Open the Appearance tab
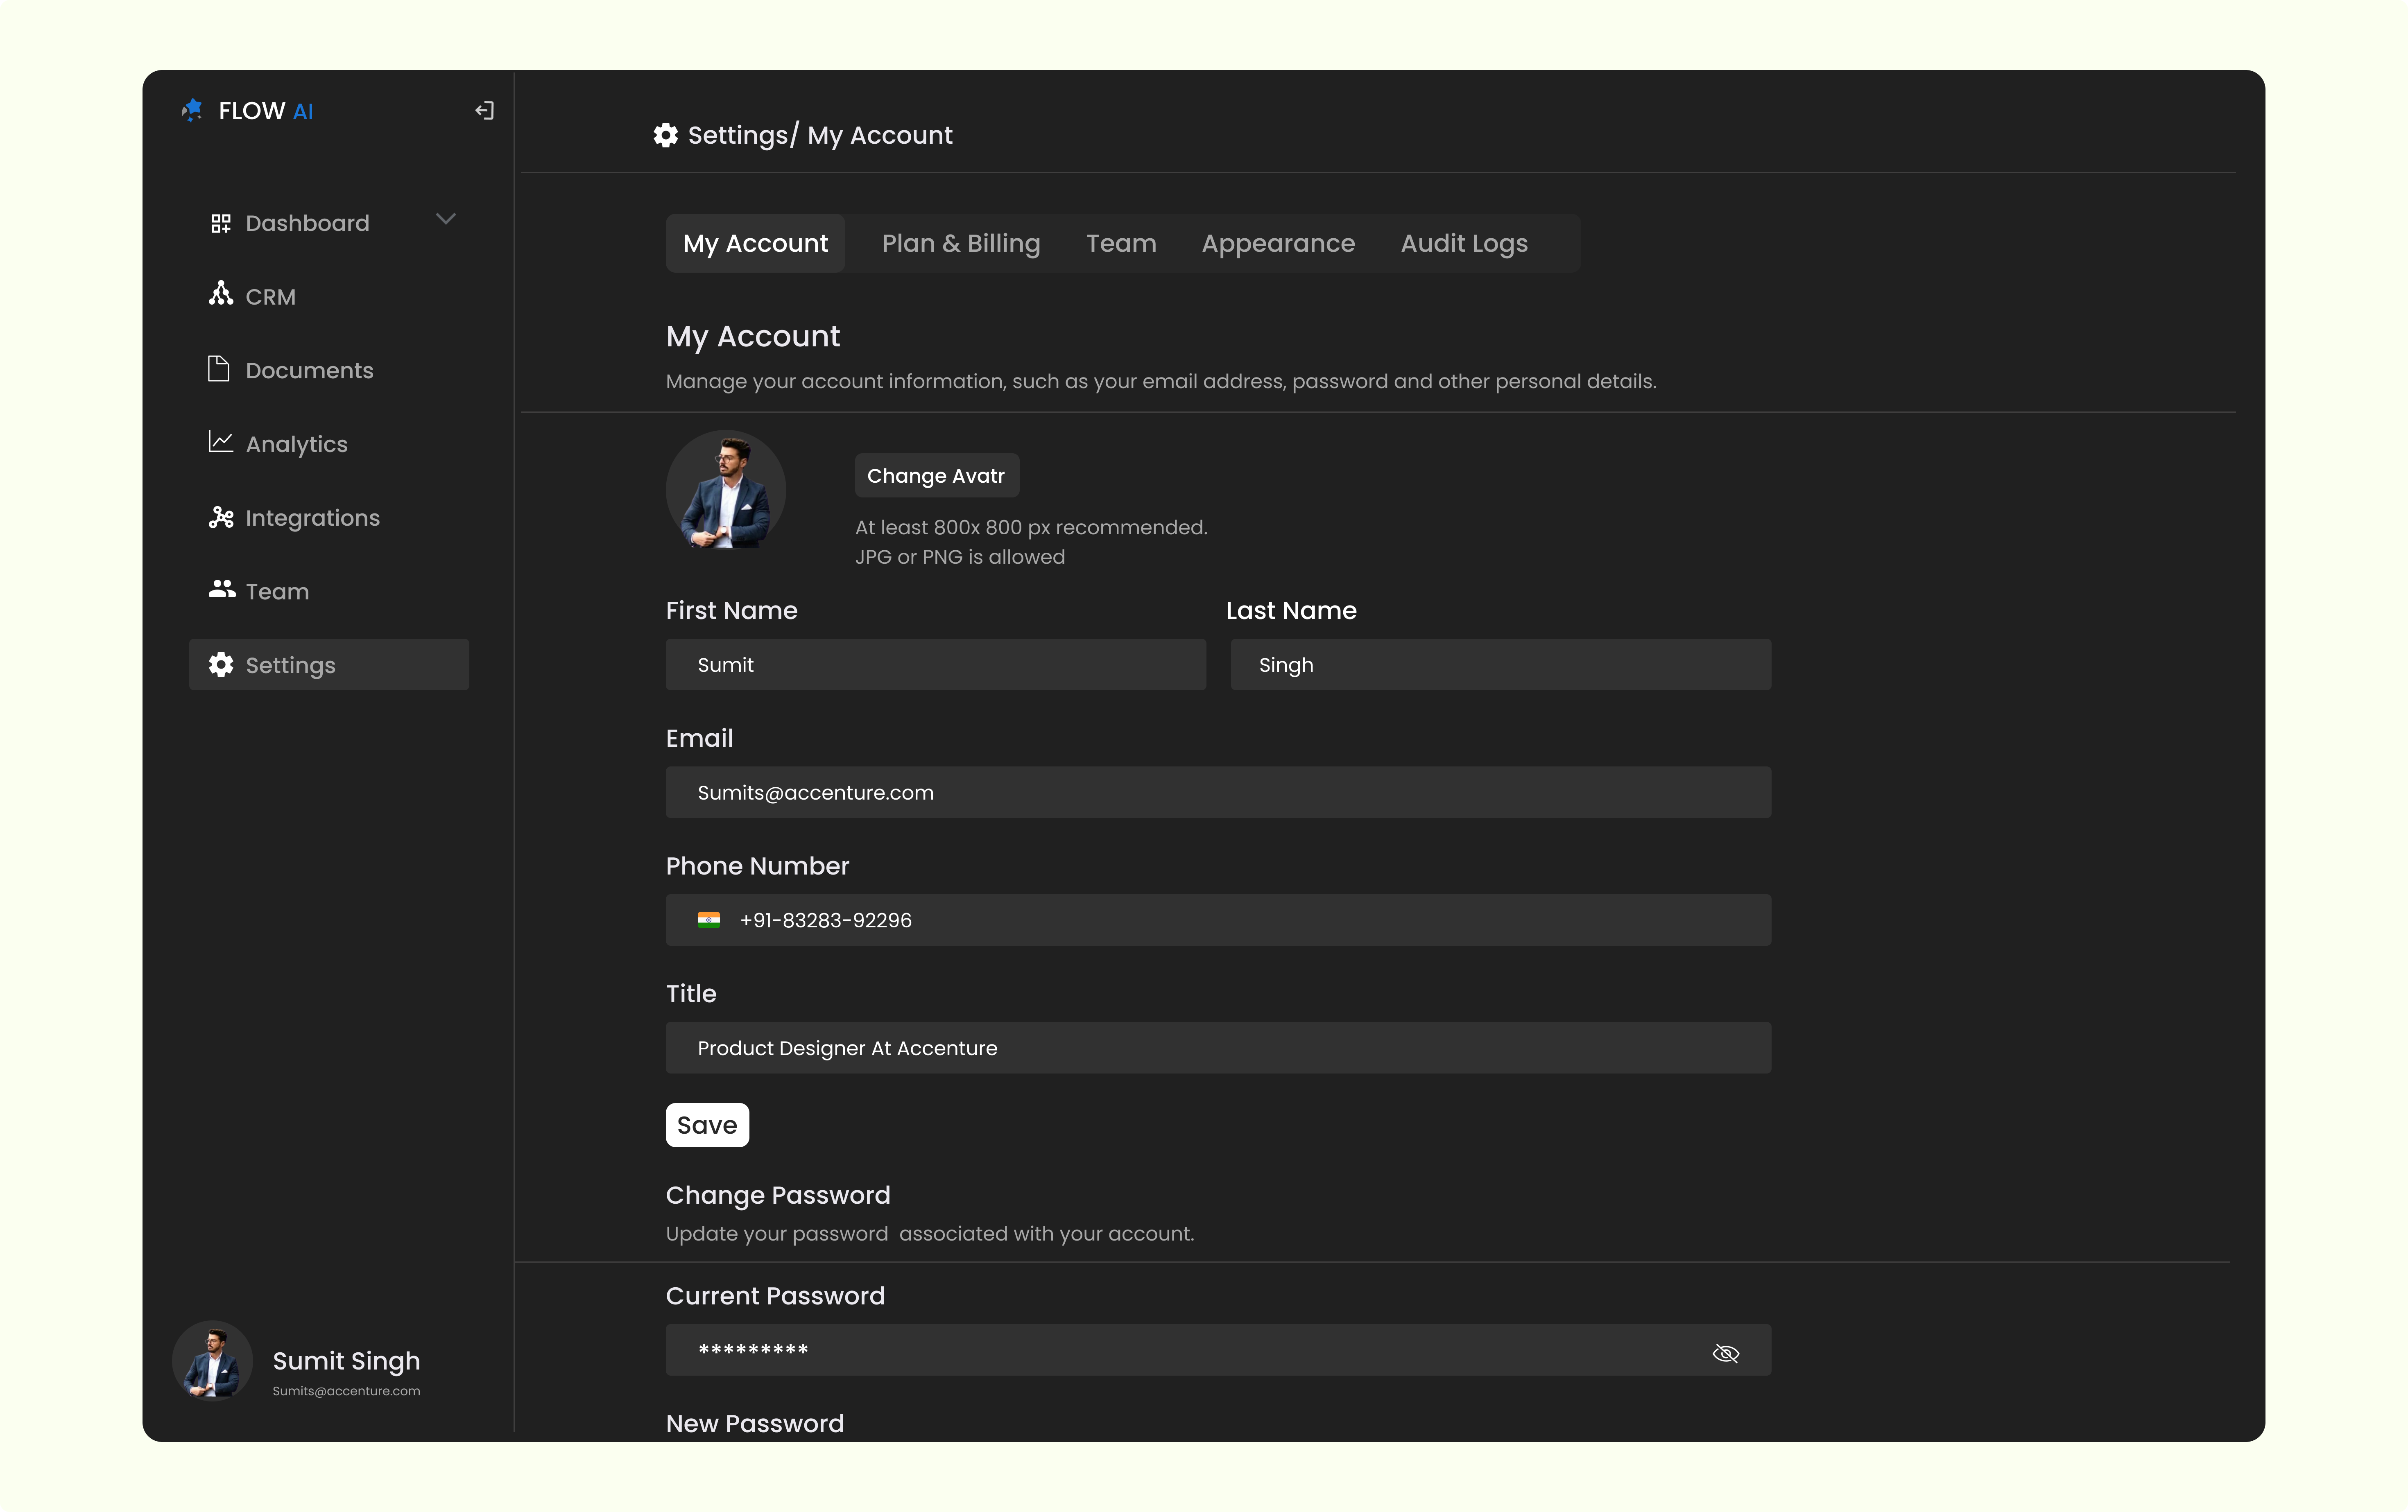 (x=1278, y=243)
